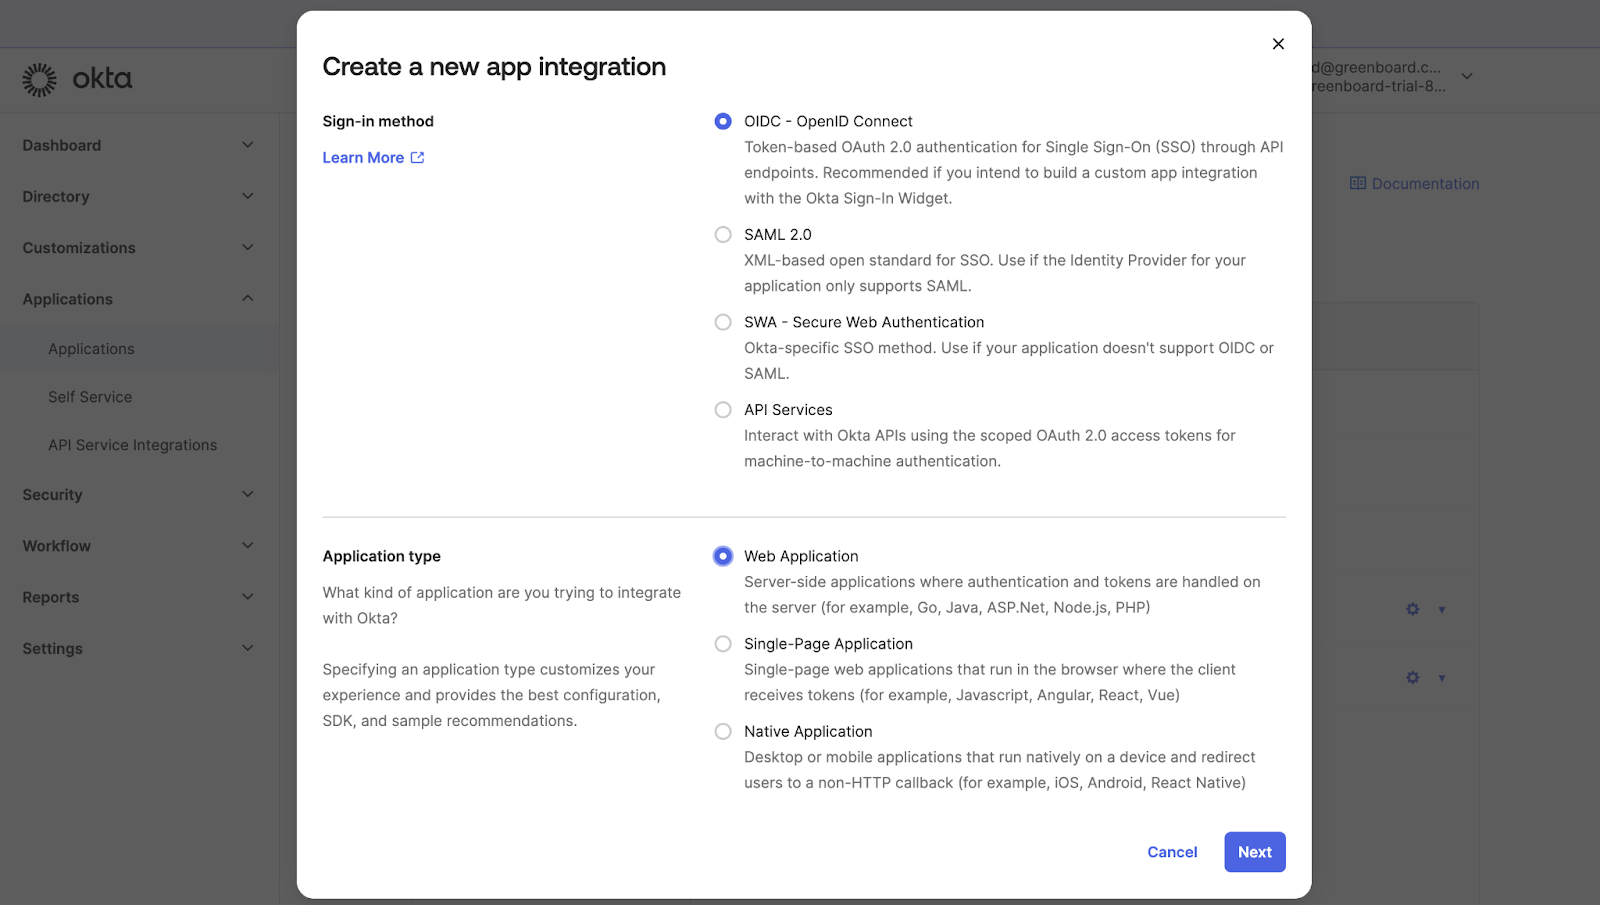Image resolution: width=1600 pixels, height=905 pixels.
Task: Open the caret menu beside the lower gear
Action: pos(1442,678)
